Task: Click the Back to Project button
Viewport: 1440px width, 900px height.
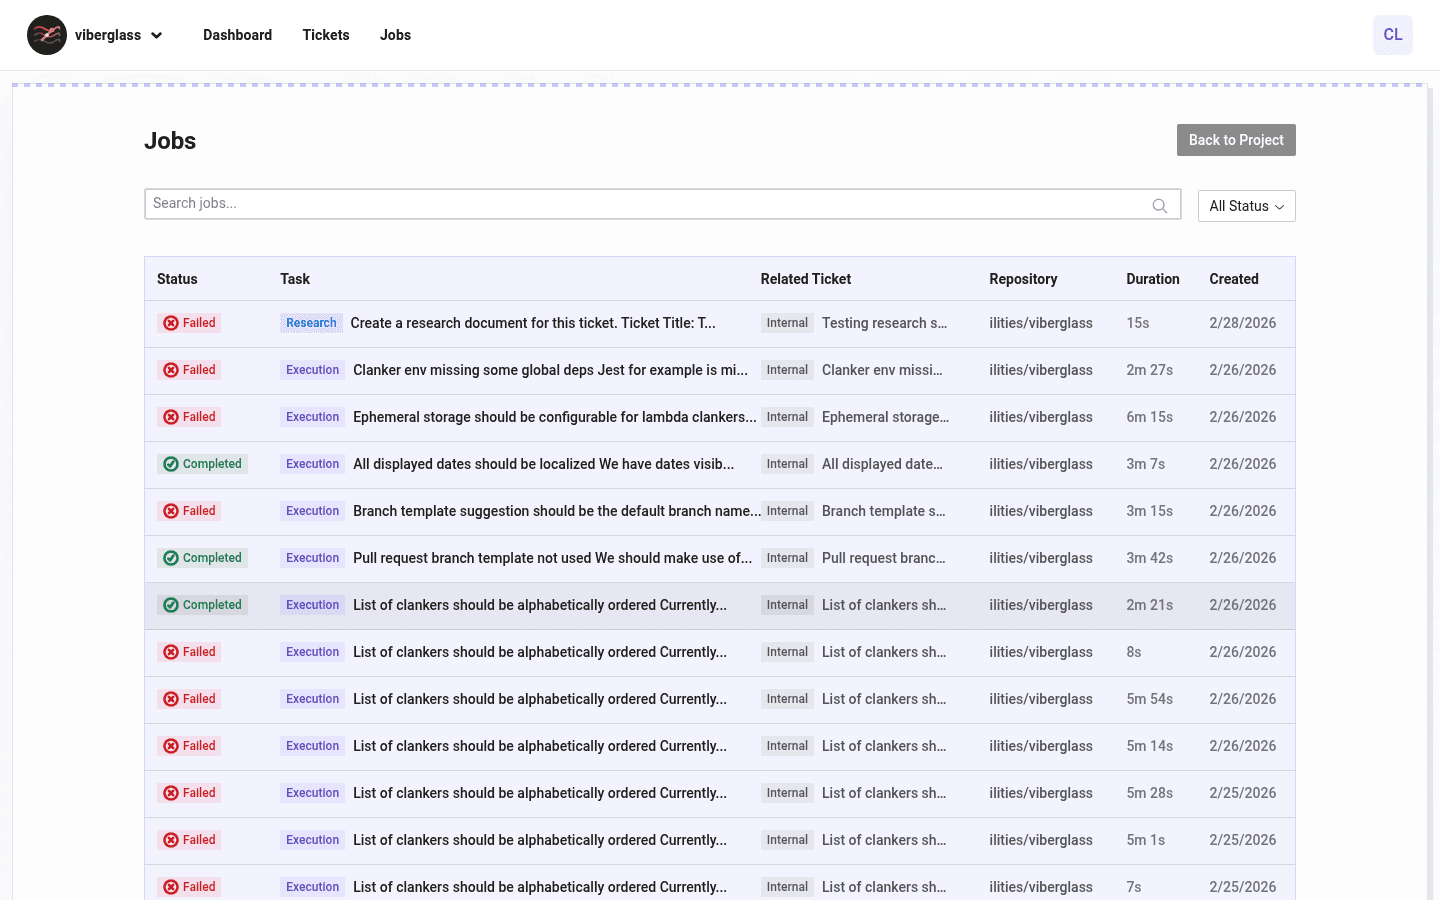Action: coord(1236,140)
